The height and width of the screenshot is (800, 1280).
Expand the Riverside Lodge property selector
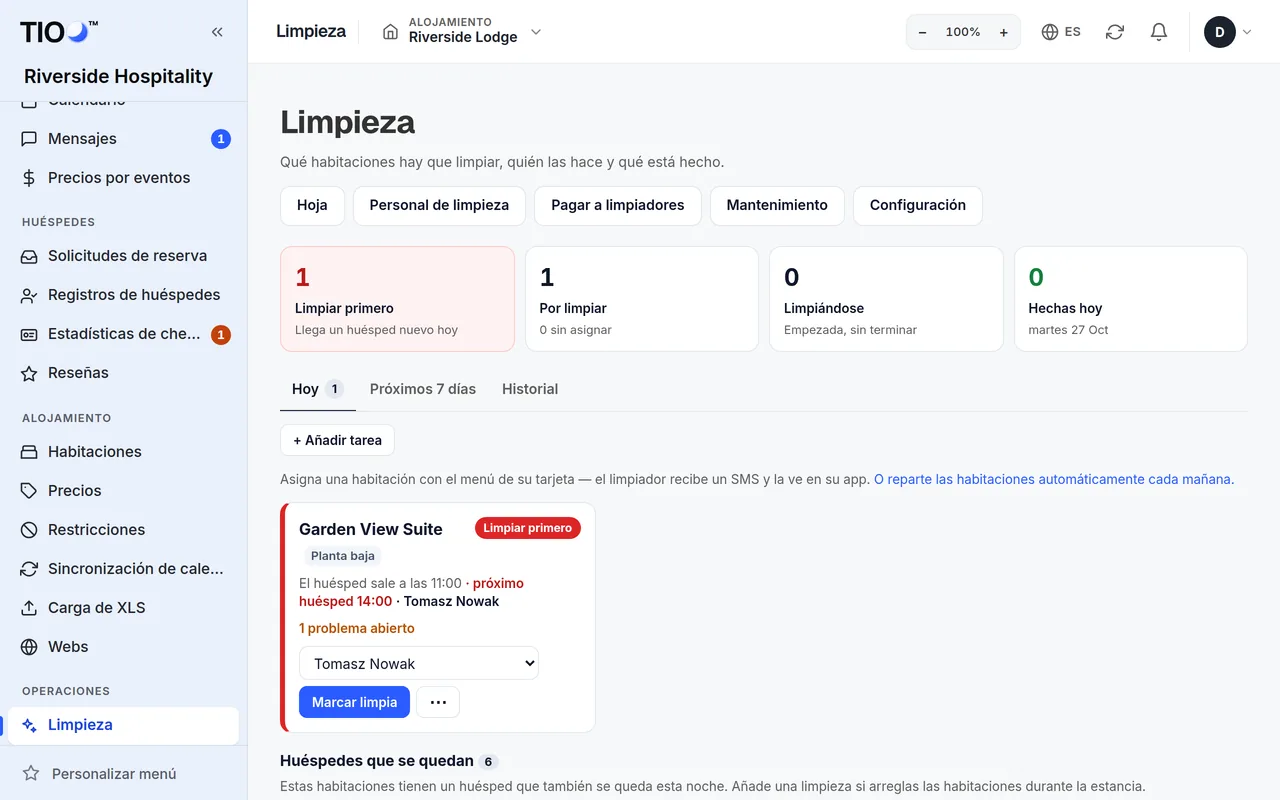coord(461,32)
